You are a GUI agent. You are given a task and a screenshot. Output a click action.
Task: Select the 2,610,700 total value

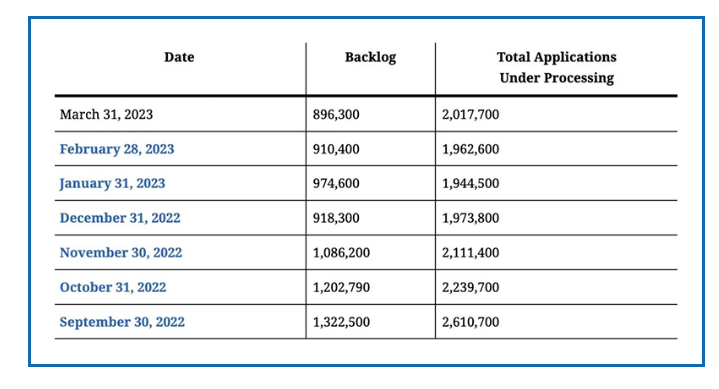[x=470, y=322]
